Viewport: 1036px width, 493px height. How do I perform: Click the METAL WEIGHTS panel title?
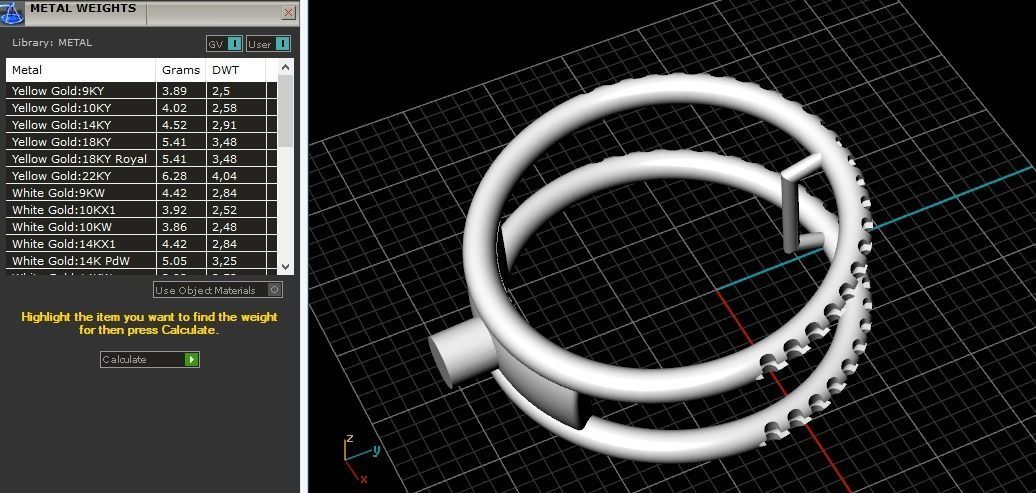coord(83,9)
